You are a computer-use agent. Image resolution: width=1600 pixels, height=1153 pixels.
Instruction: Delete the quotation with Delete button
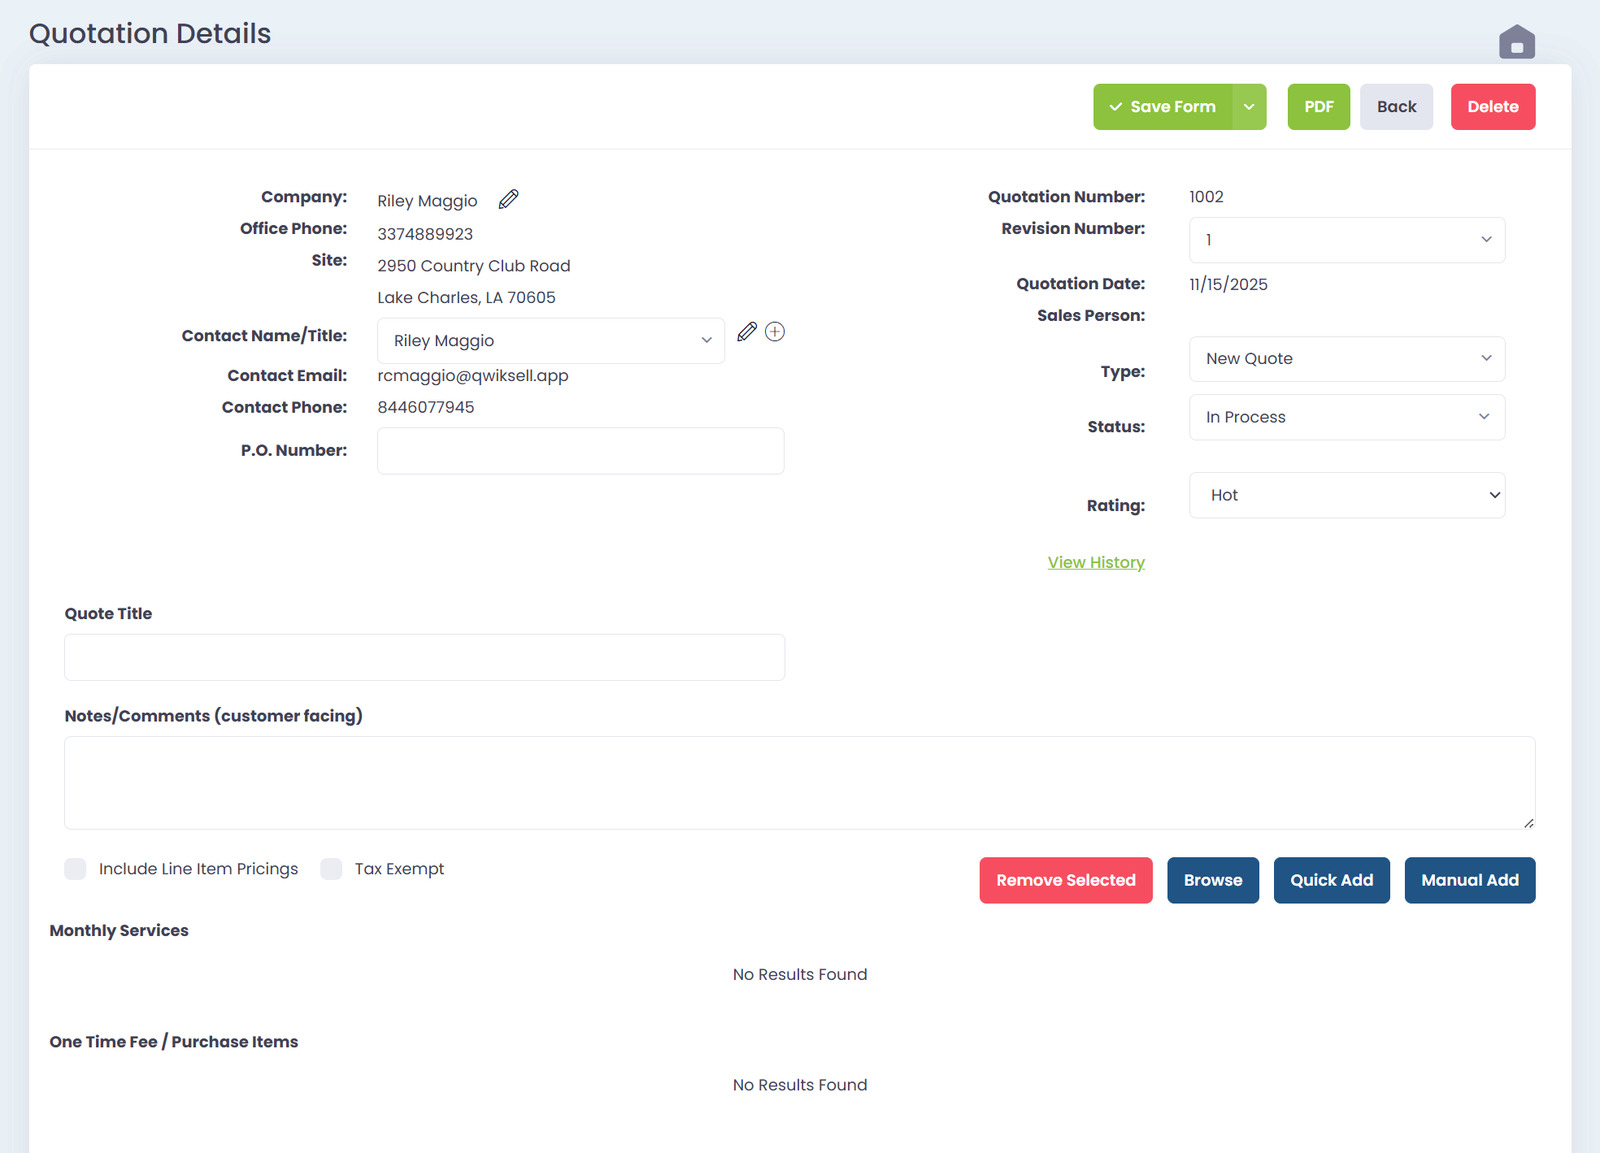click(x=1492, y=107)
